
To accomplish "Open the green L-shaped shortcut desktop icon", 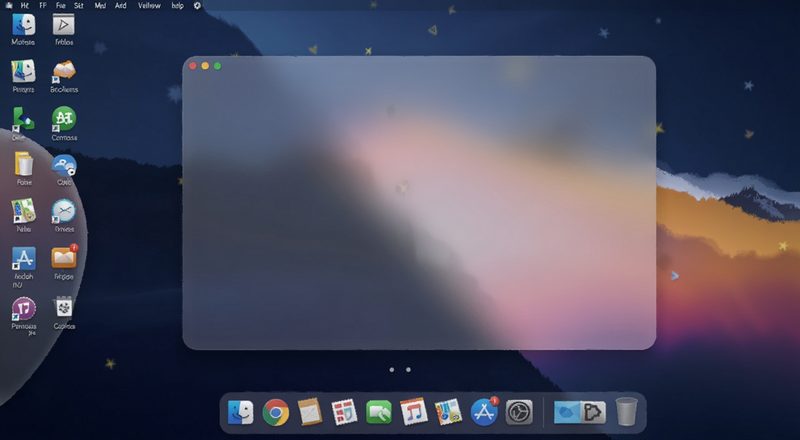I will click(x=23, y=119).
